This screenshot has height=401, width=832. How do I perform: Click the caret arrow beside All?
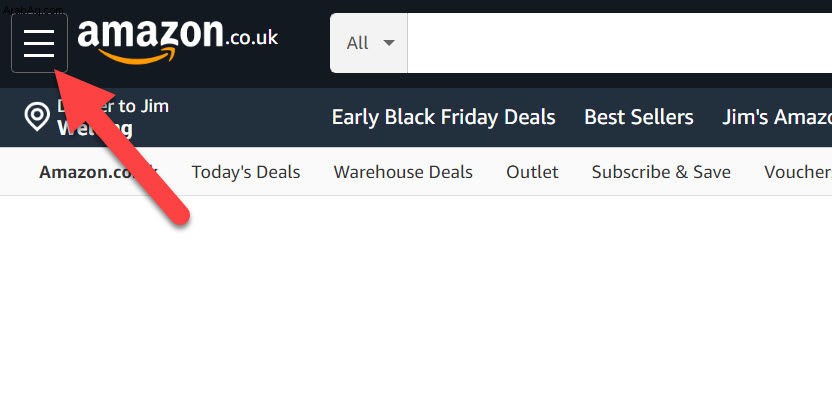(389, 42)
